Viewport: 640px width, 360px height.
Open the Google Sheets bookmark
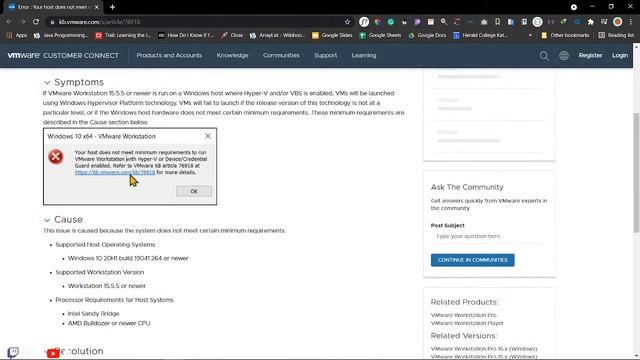coord(380,36)
